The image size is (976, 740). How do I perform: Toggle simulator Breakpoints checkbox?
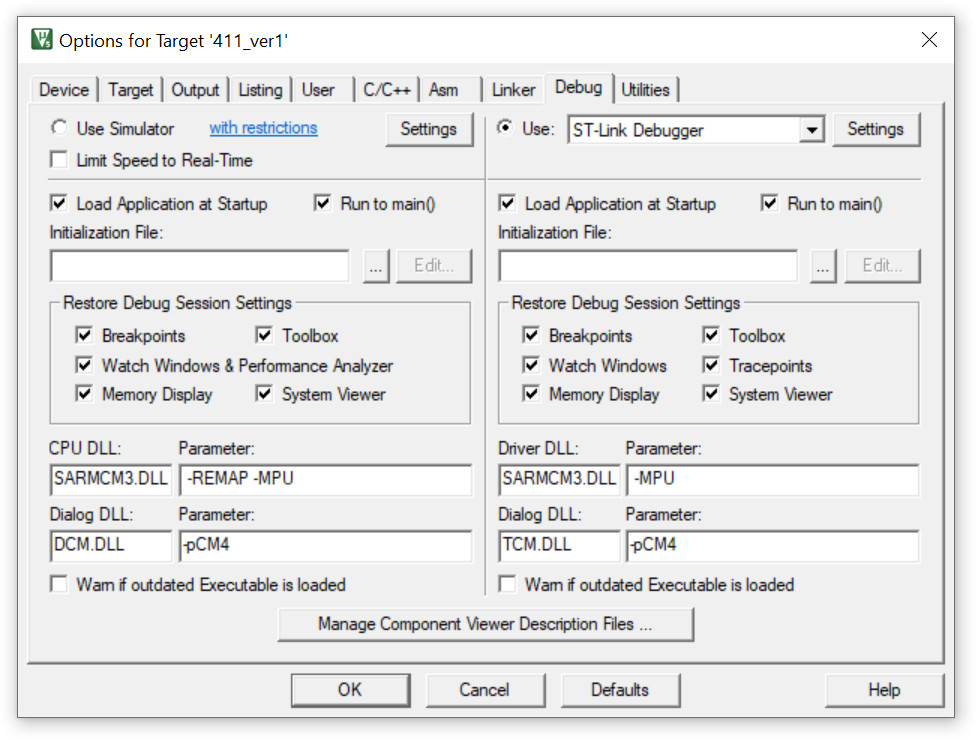tap(84, 335)
